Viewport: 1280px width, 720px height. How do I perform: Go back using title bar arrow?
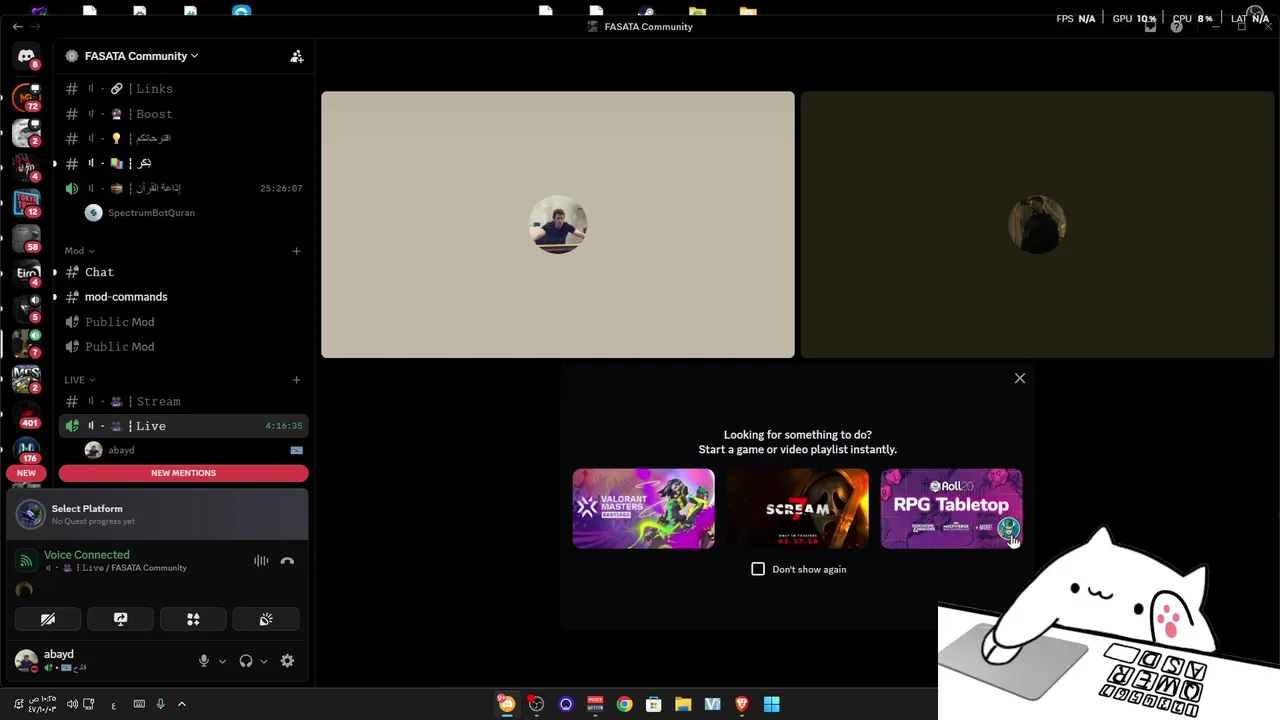(x=18, y=27)
